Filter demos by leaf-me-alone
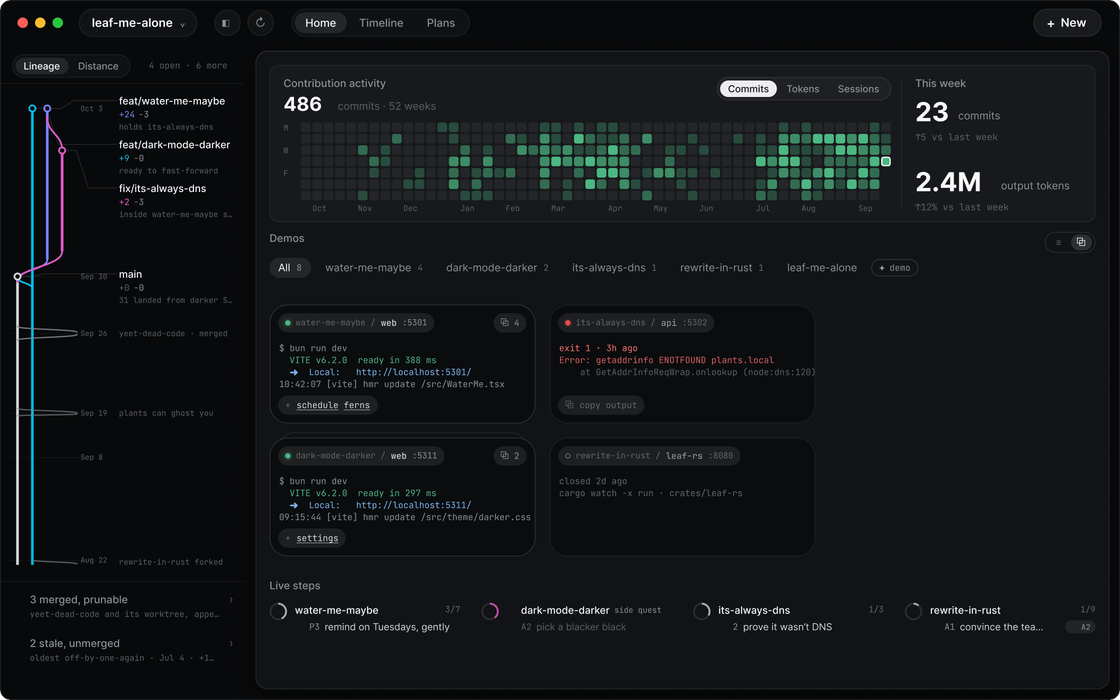 tap(821, 268)
